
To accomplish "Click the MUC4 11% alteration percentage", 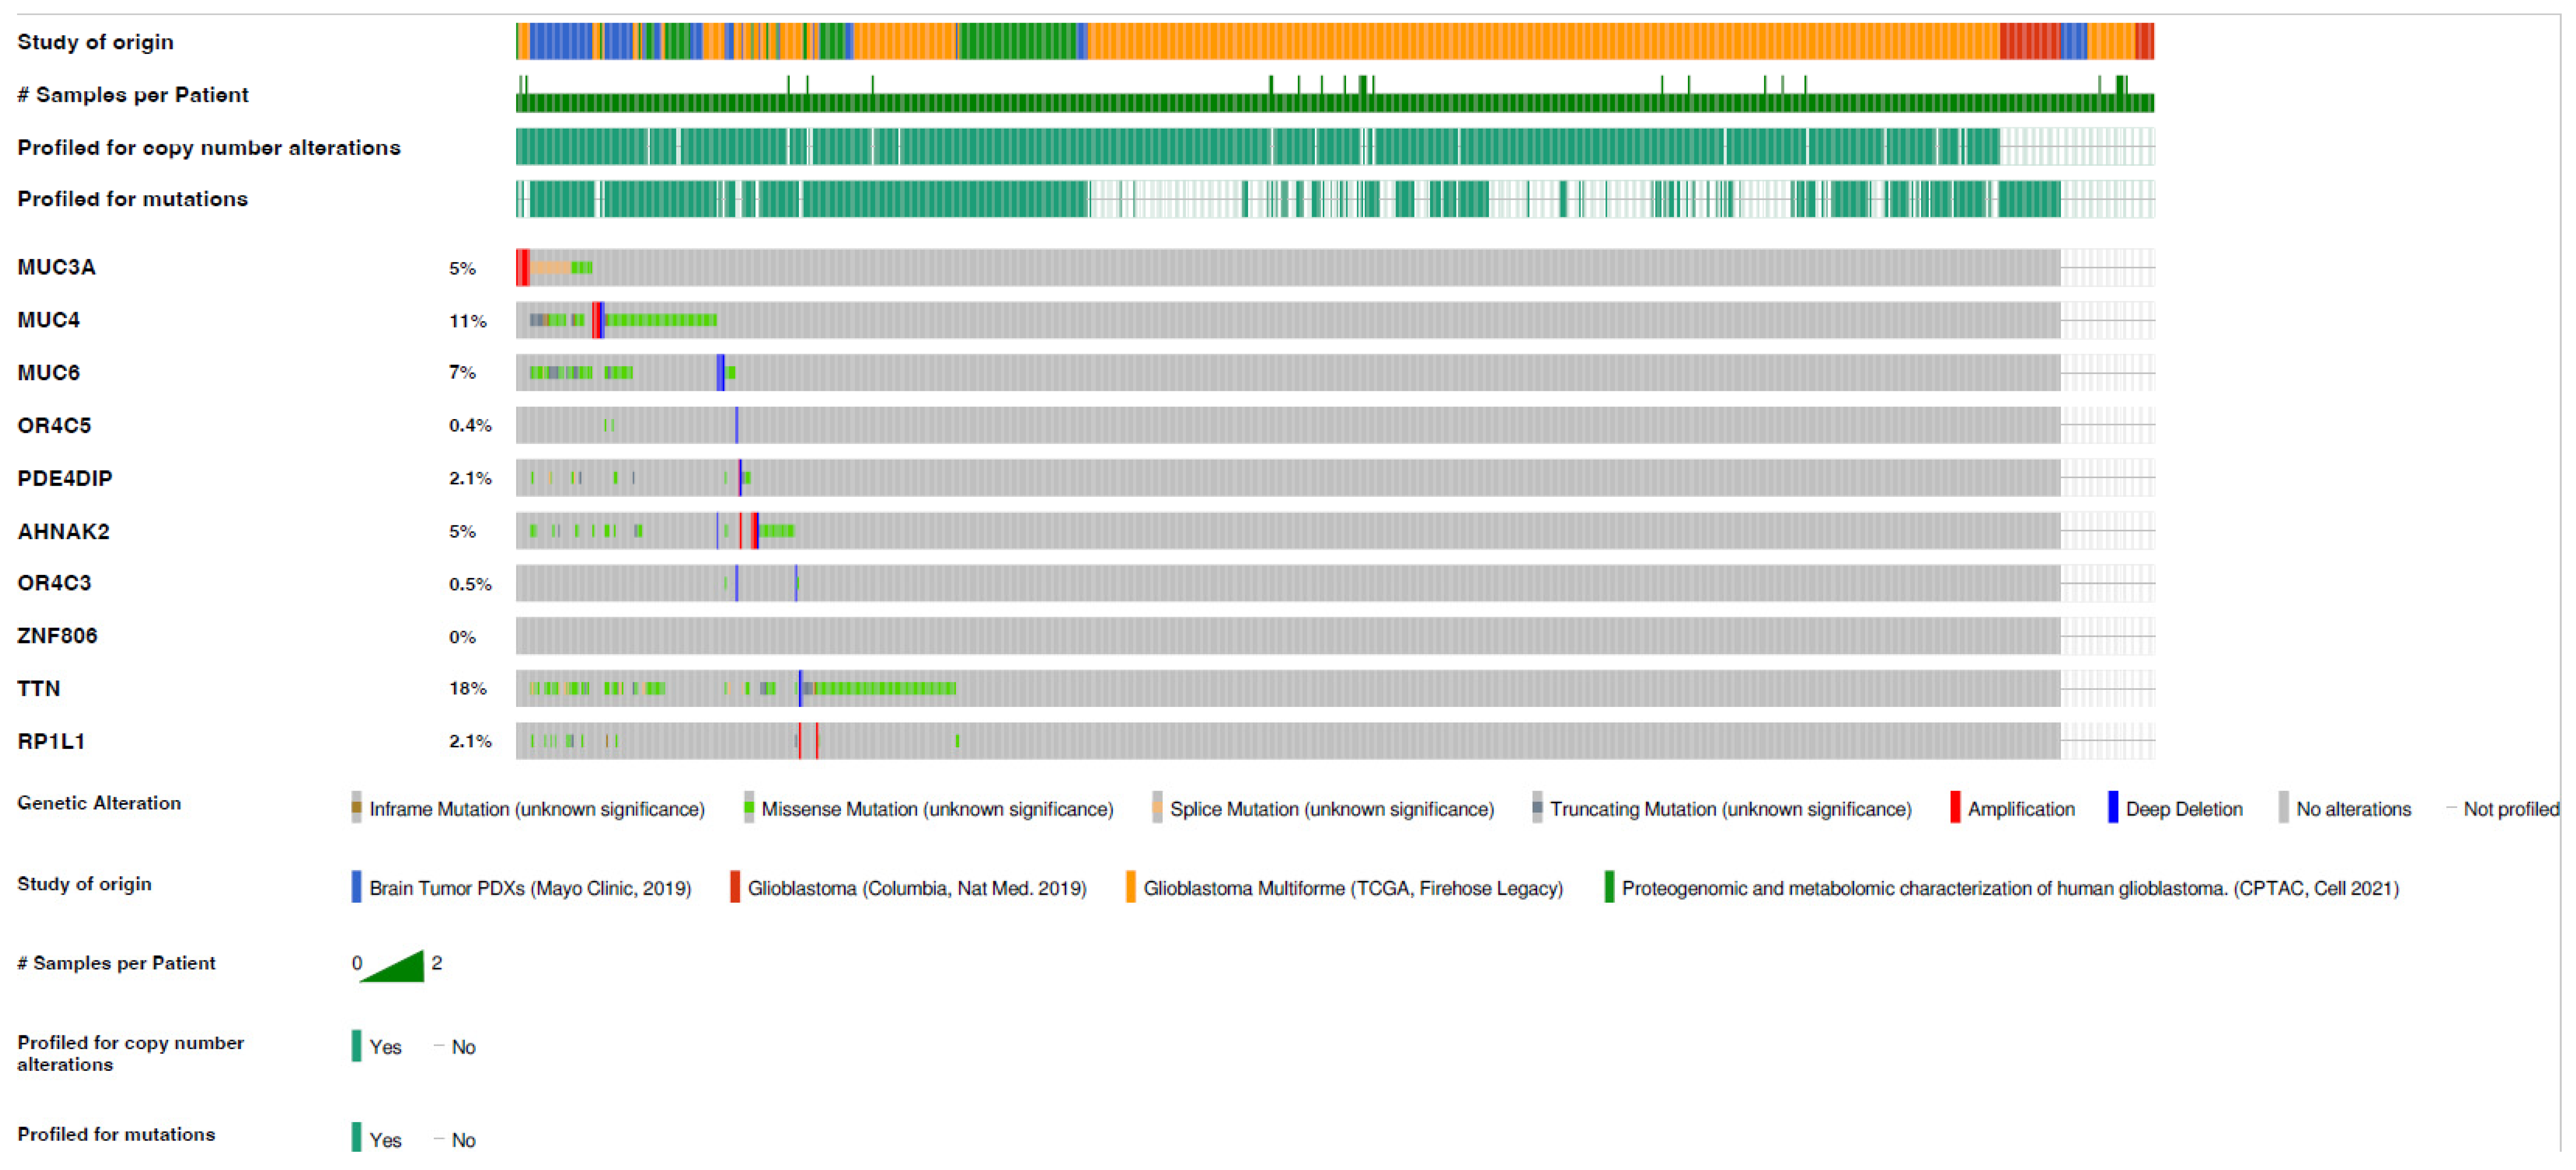I will [467, 321].
